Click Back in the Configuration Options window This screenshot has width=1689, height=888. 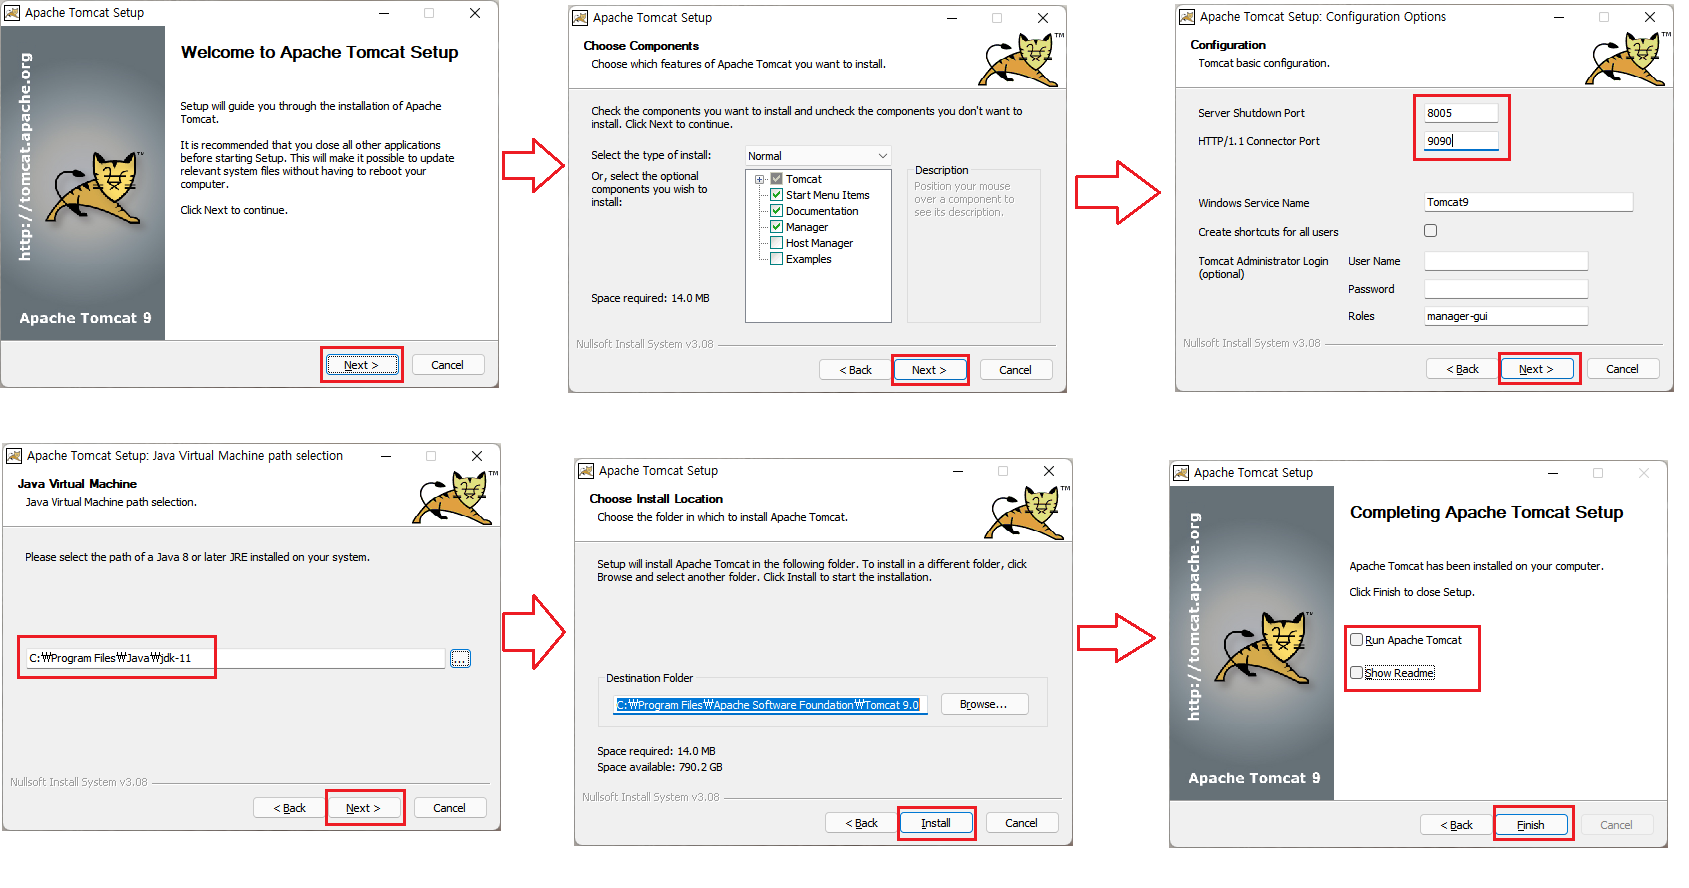pyautogui.click(x=1462, y=369)
